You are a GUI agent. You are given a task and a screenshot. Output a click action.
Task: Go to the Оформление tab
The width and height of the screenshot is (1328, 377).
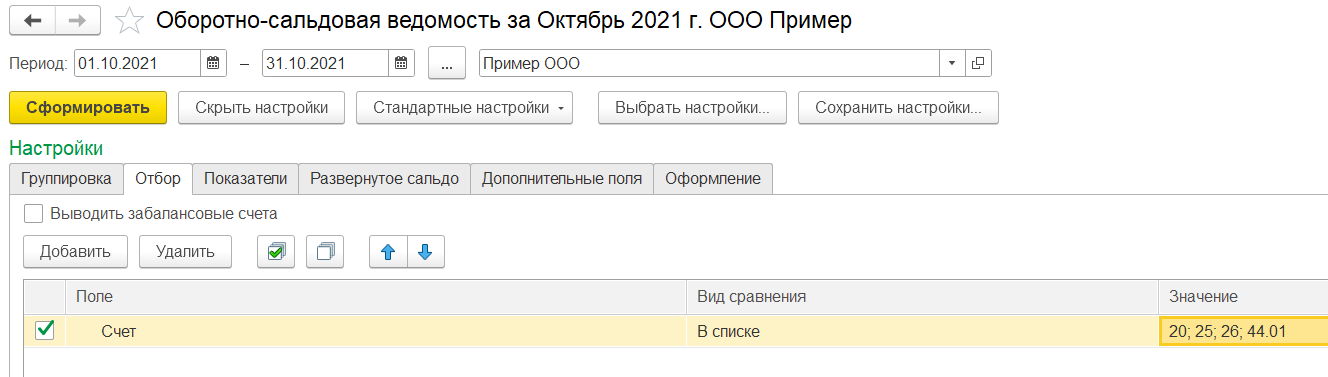pos(713,179)
